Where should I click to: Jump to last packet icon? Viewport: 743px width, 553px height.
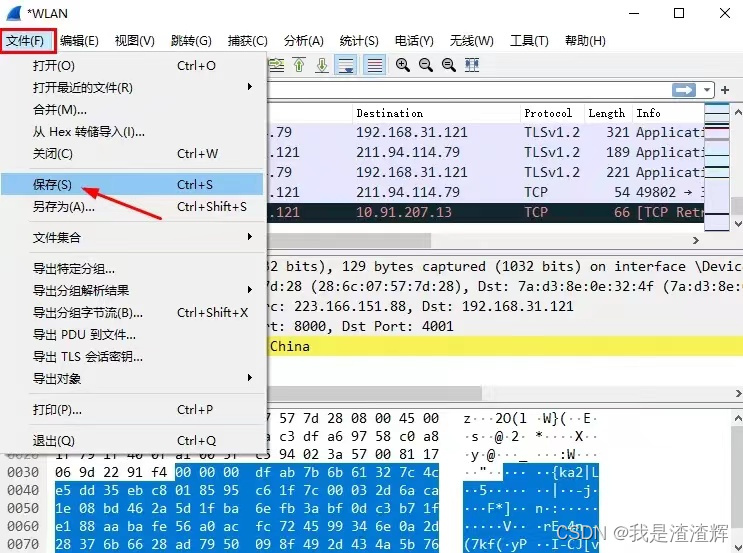(322, 65)
